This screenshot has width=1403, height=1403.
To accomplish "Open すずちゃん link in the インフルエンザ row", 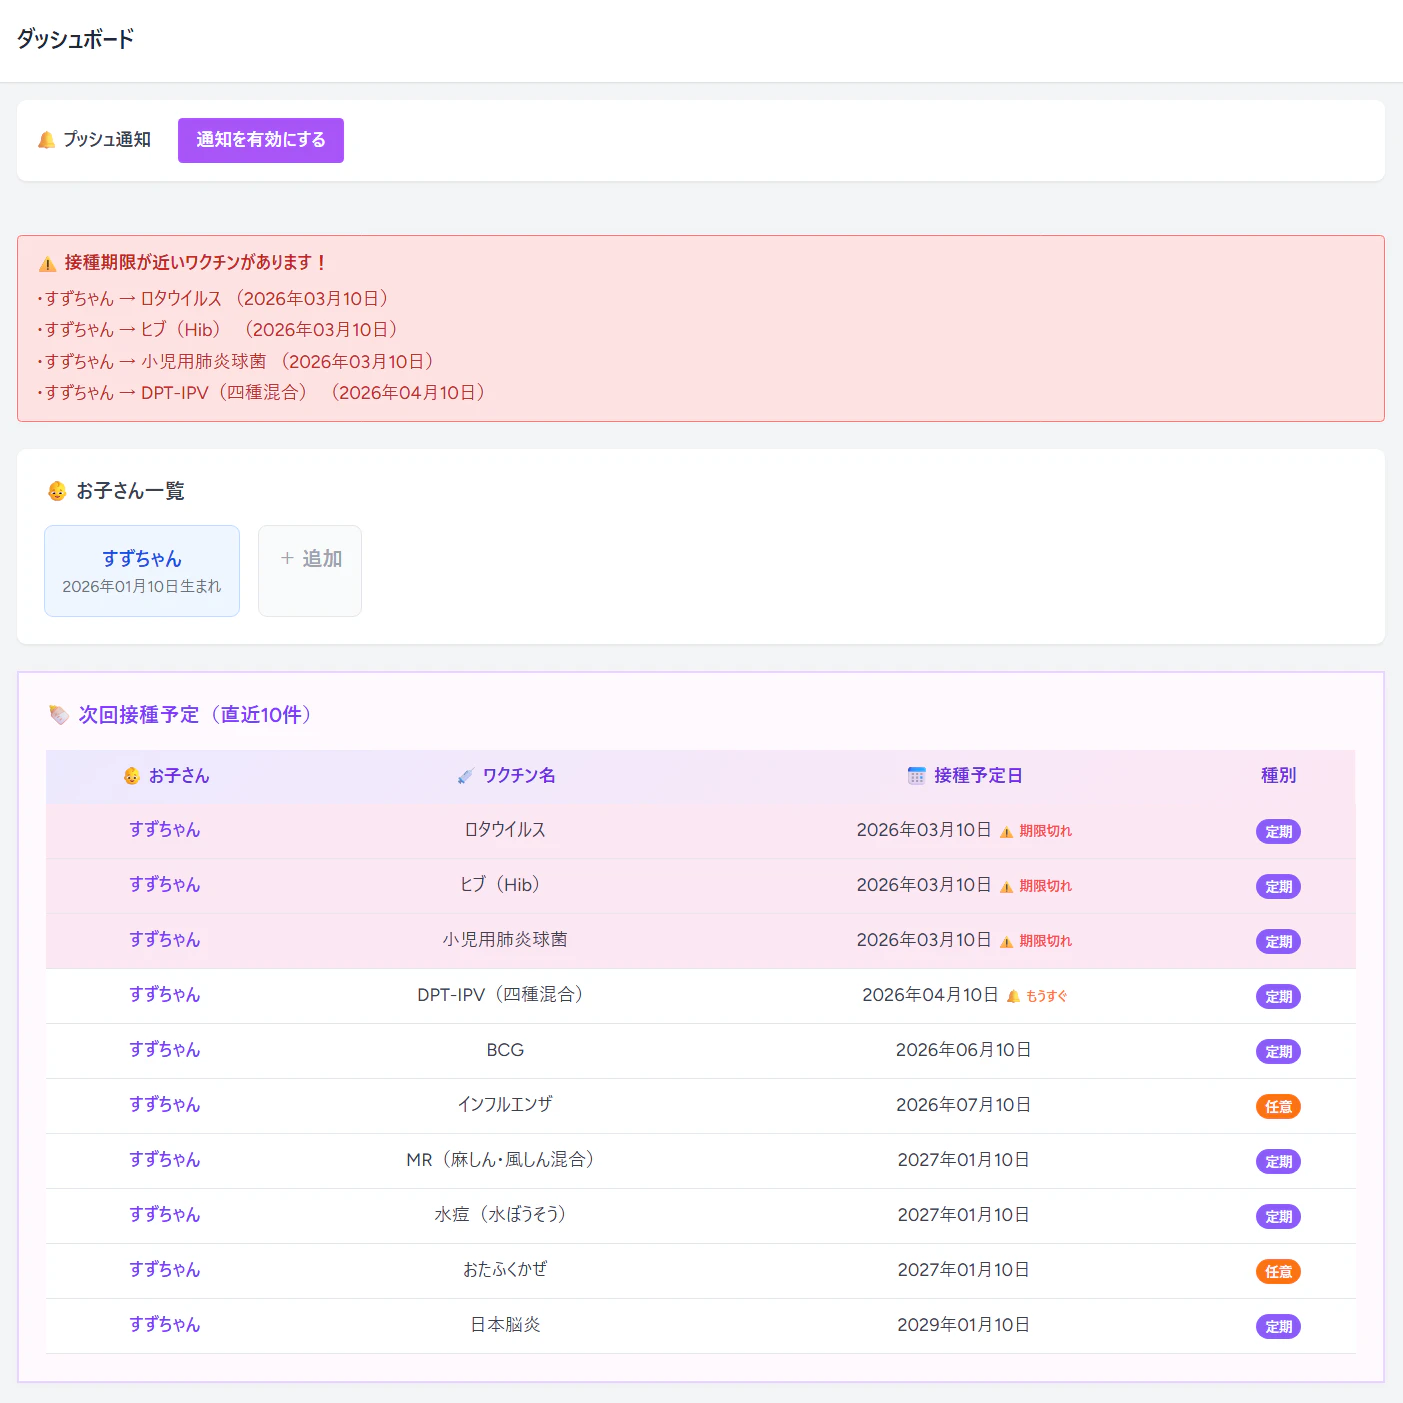I will pos(165,1105).
